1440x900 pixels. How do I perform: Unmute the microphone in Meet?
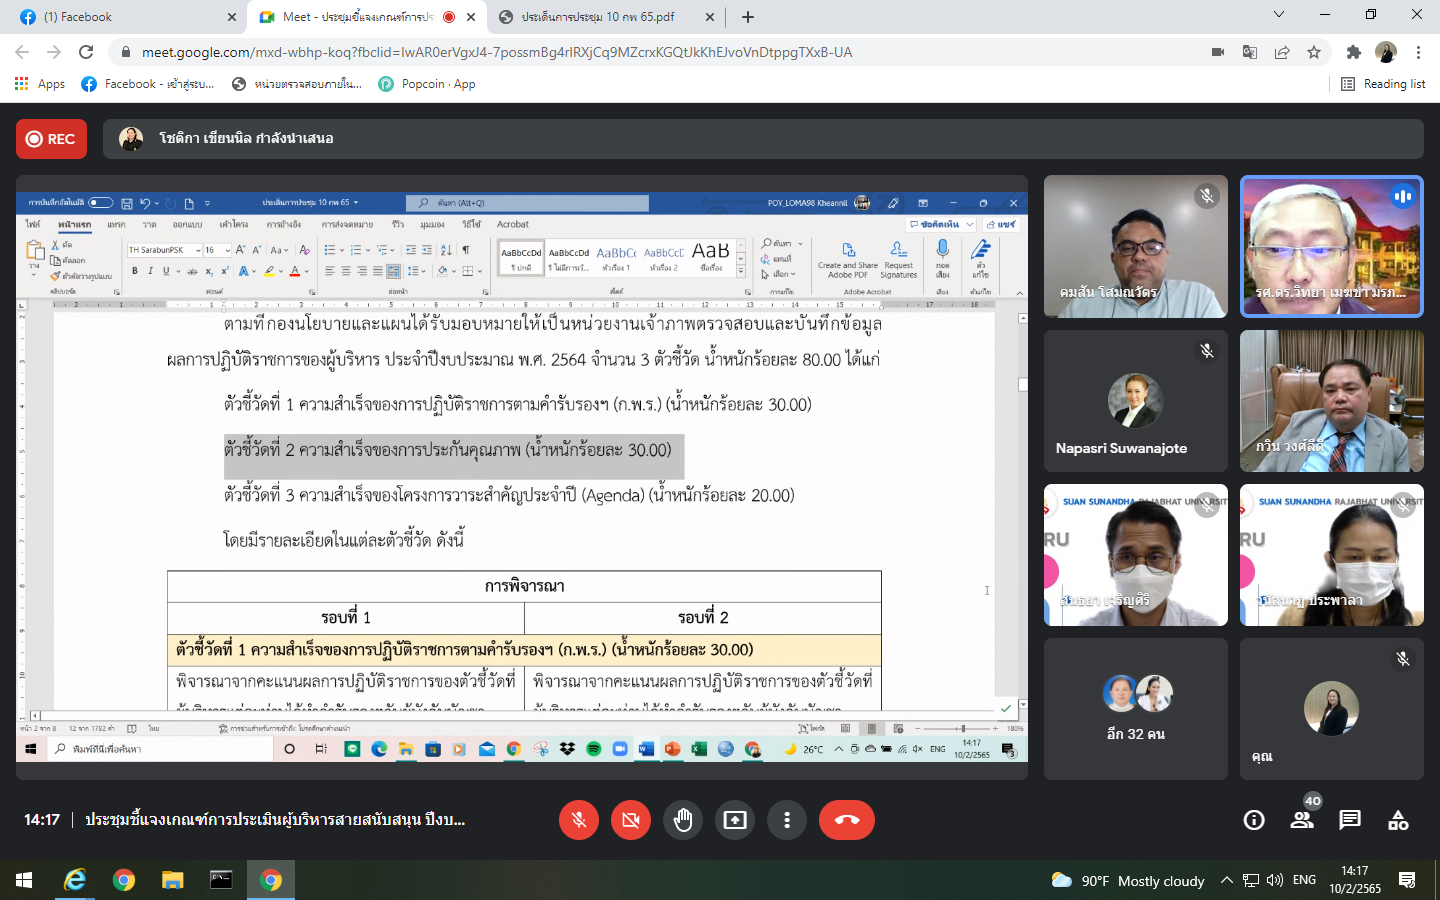[578, 820]
